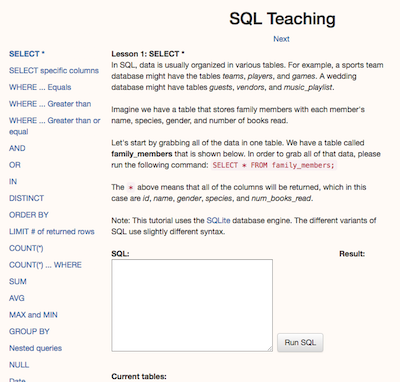Open WHERE ... Greater than lesson
This screenshot has width=400, height=382.
pyautogui.click(x=50, y=104)
